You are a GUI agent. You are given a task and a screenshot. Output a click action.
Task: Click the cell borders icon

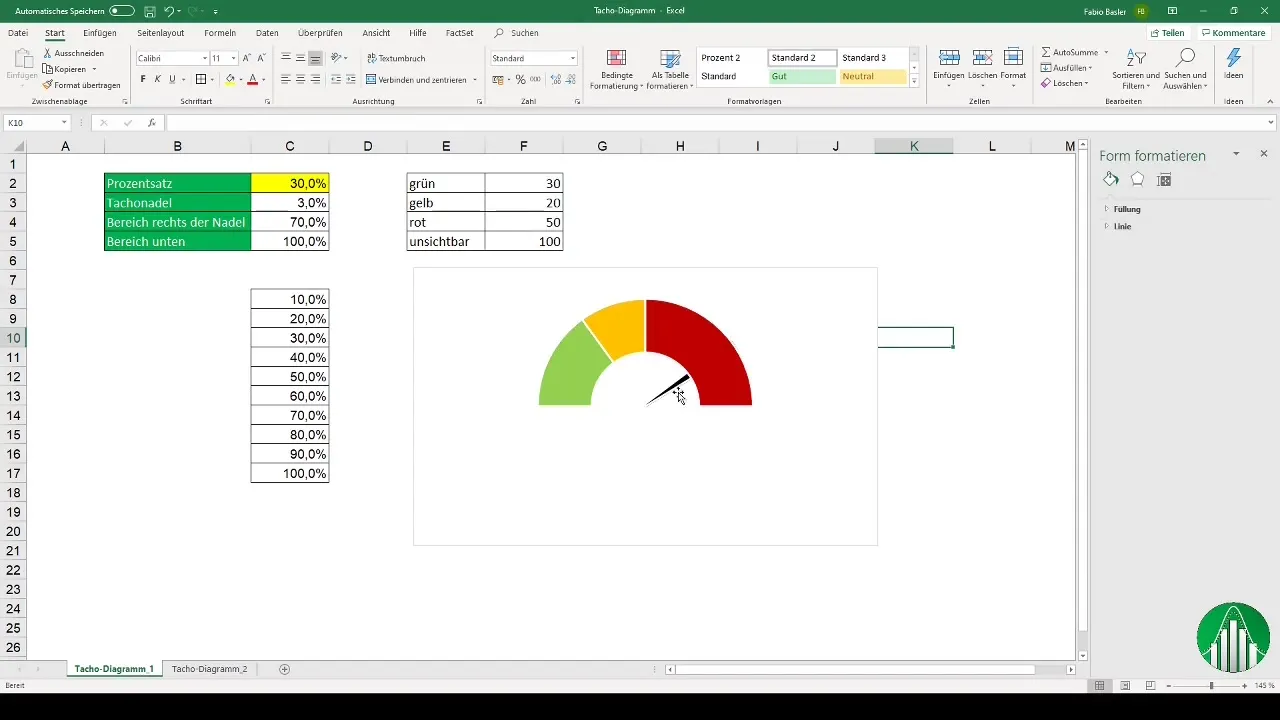pos(200,79)
